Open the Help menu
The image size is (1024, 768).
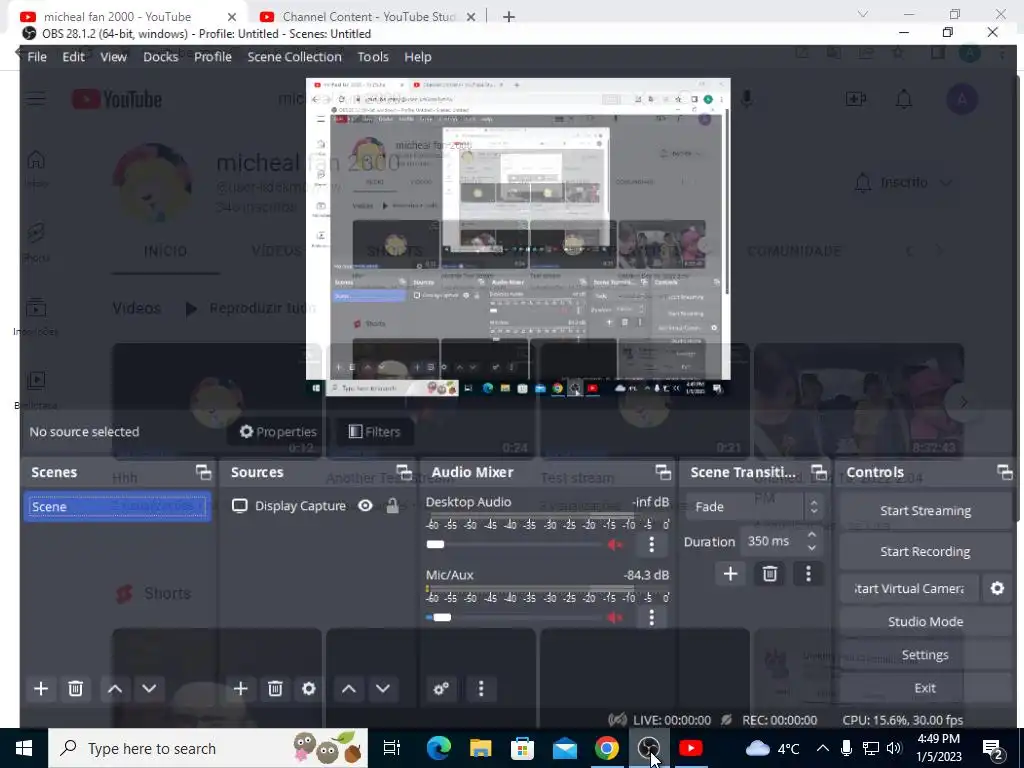click(417, 57)
